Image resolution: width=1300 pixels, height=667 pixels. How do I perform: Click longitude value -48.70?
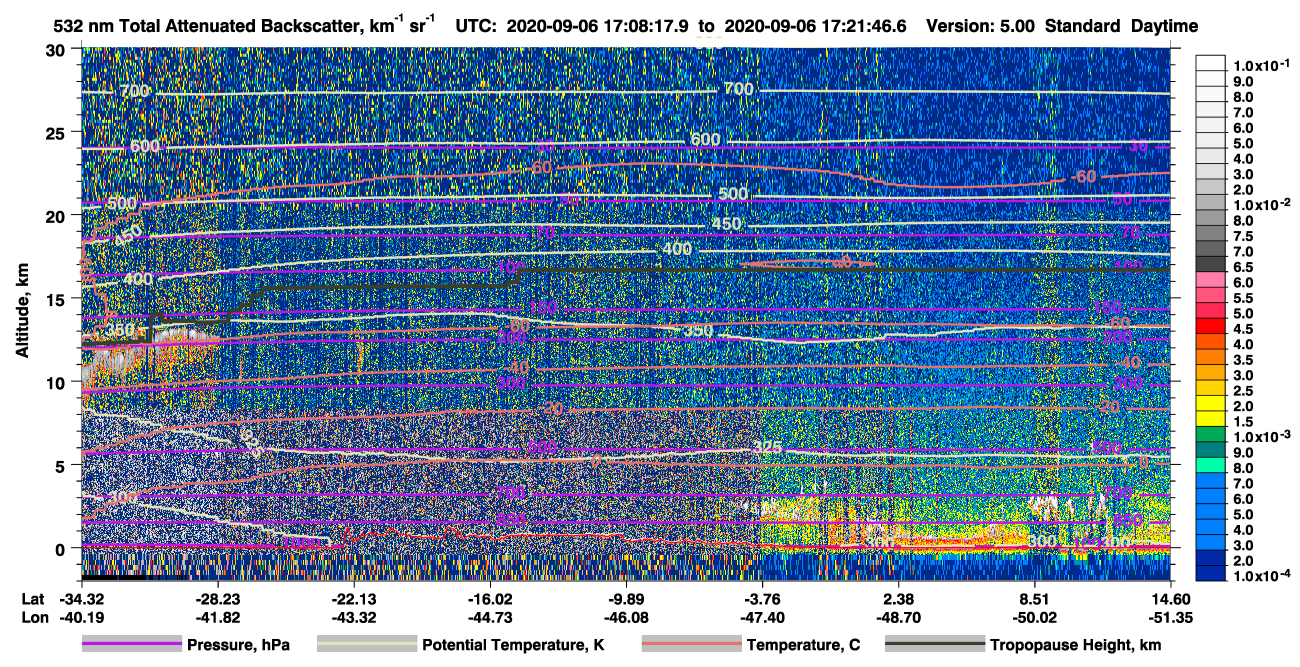click(898, 618)
